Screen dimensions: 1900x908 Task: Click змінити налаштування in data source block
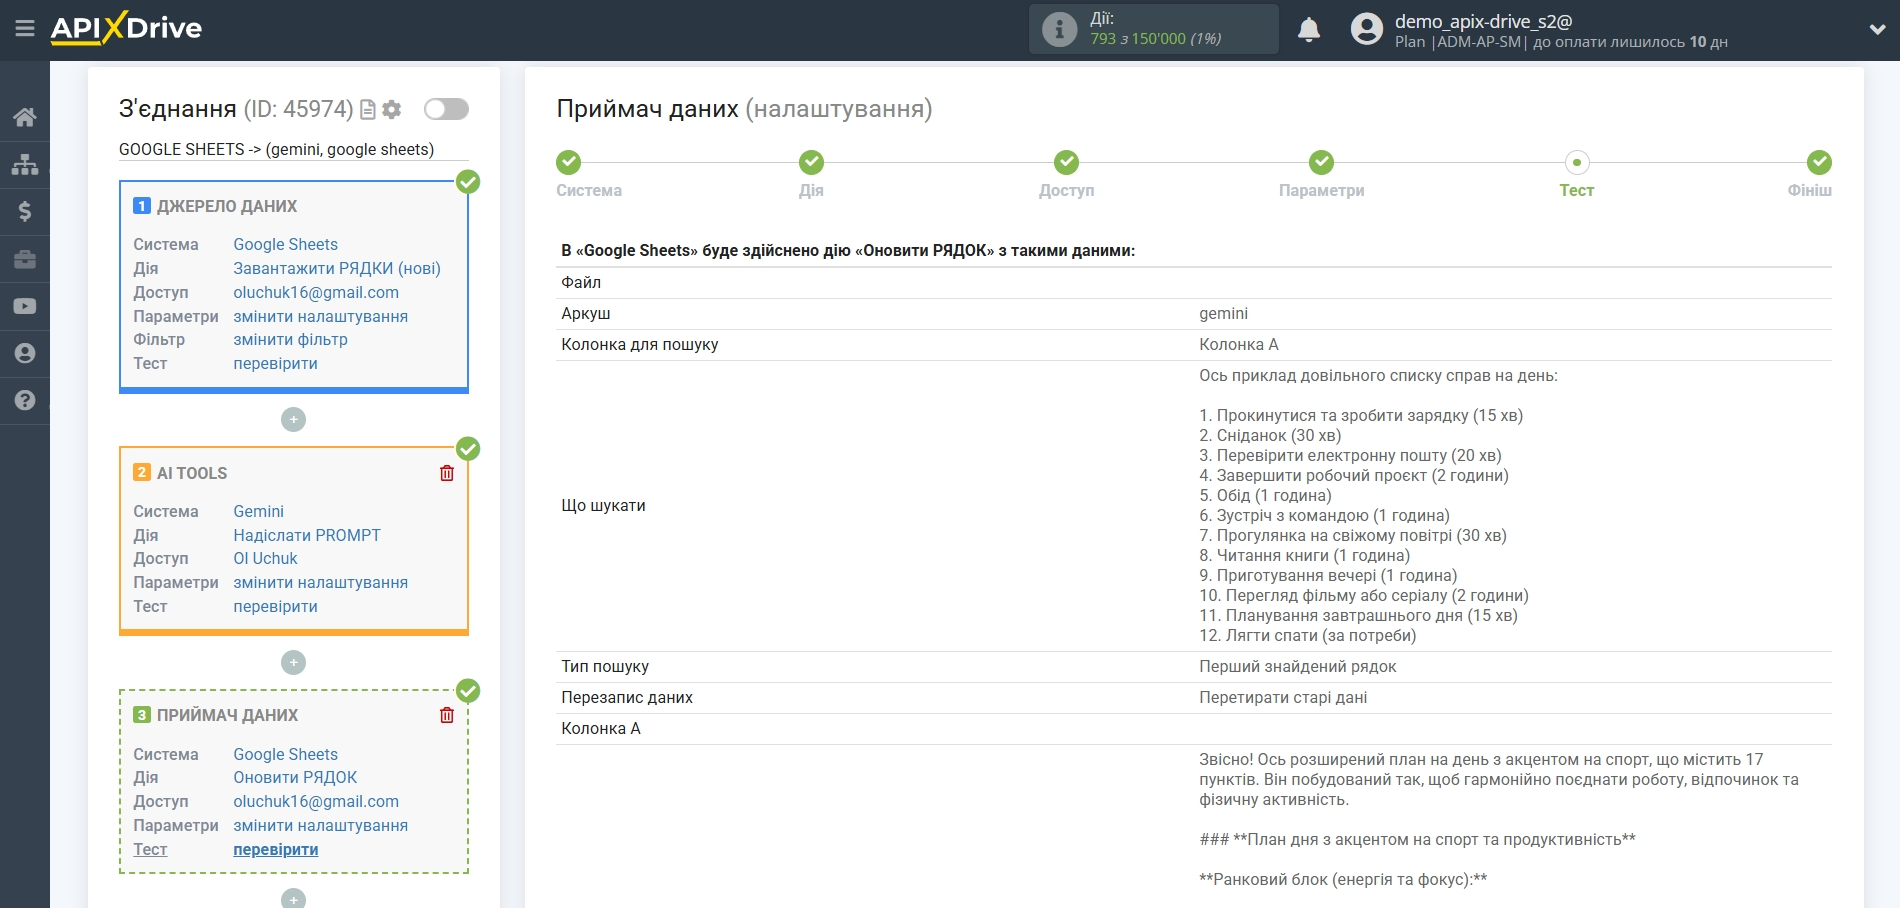pyautogui.click(x=320, y=316)
